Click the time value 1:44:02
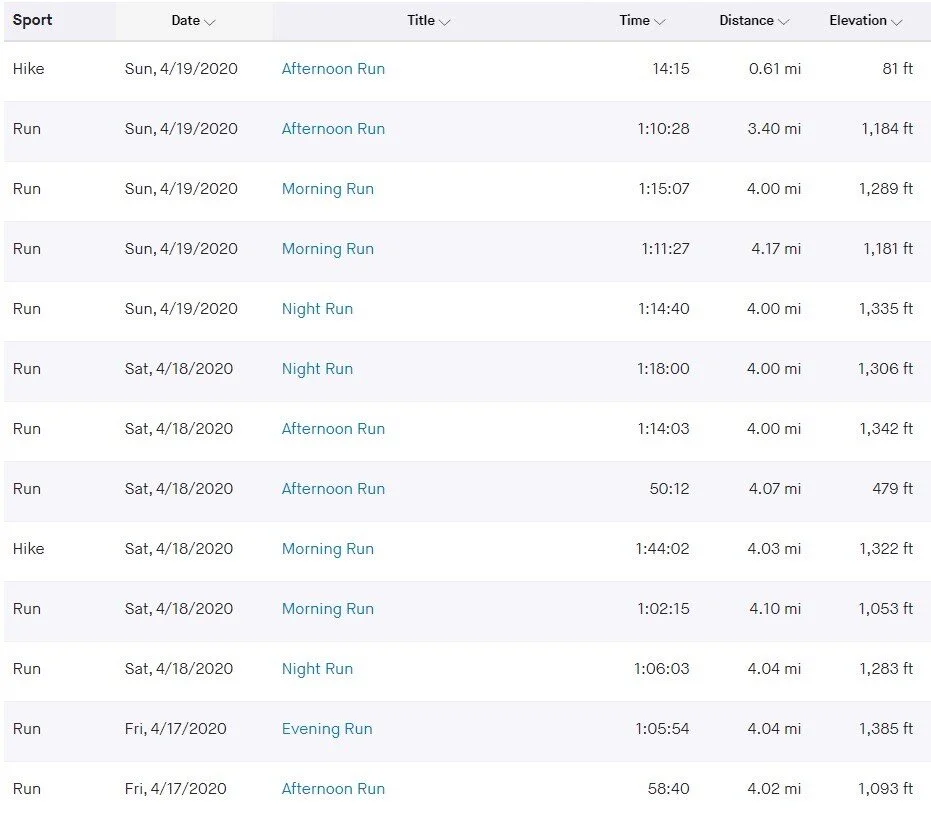931x818 pixels. coord(663,548)
